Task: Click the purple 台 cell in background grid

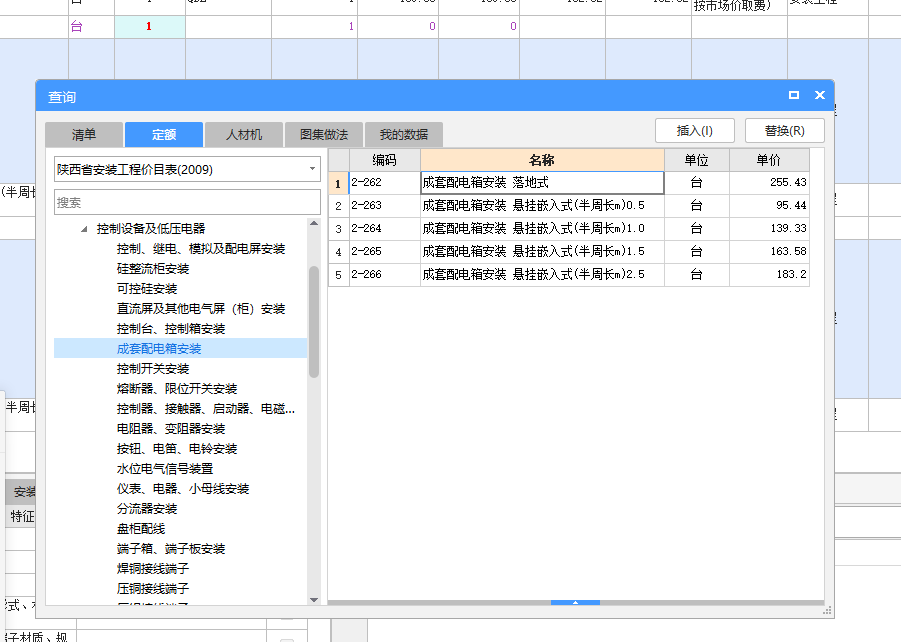Action: pyautogui.click(x=91, y=26)
